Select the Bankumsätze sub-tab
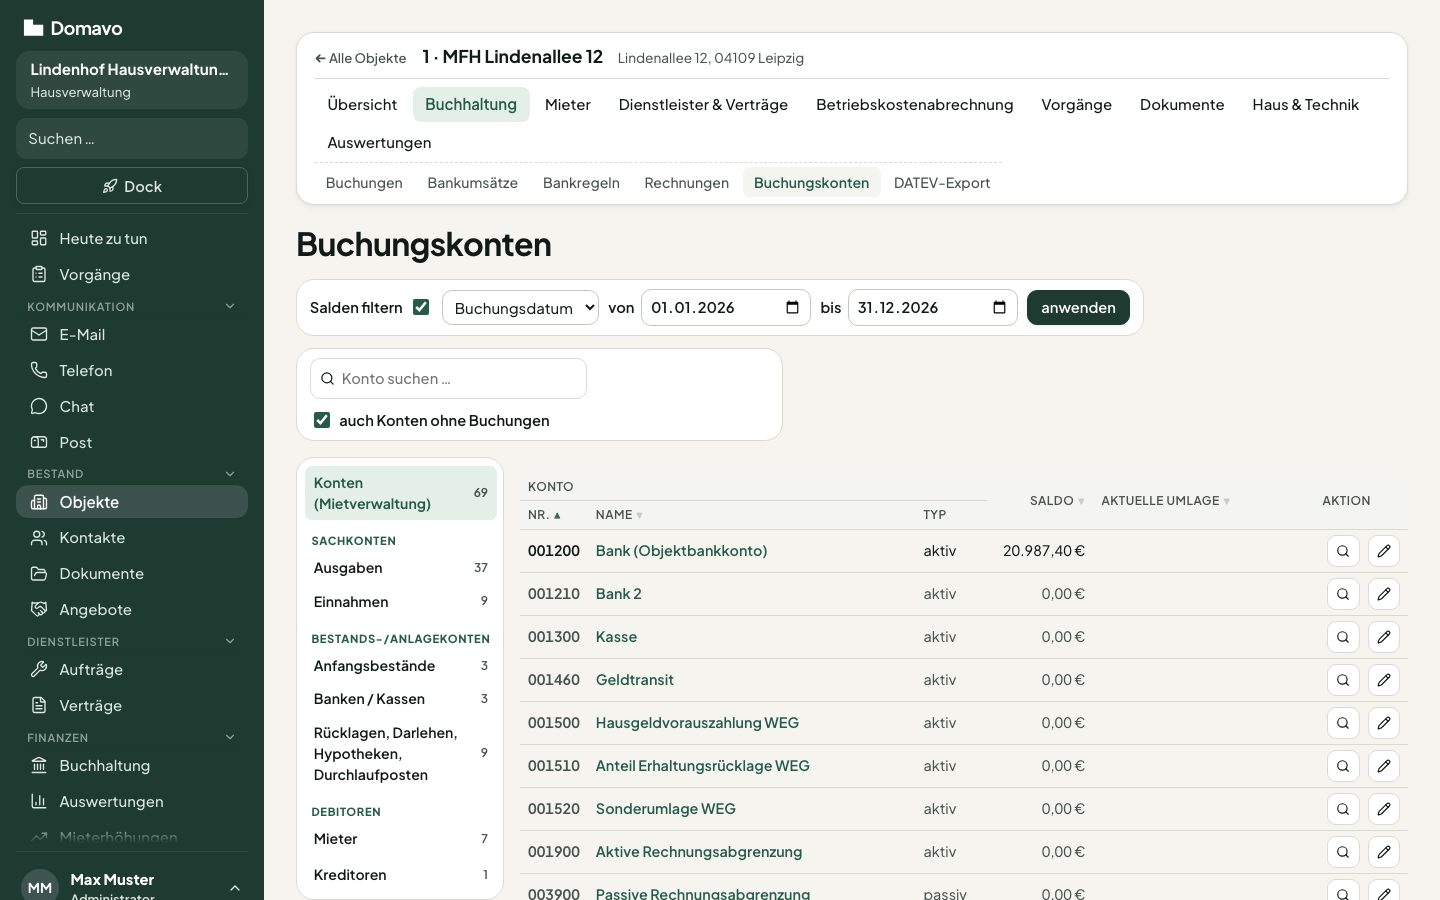The image size is (1440, 900). pyautogui.click(x=472, y=183)
